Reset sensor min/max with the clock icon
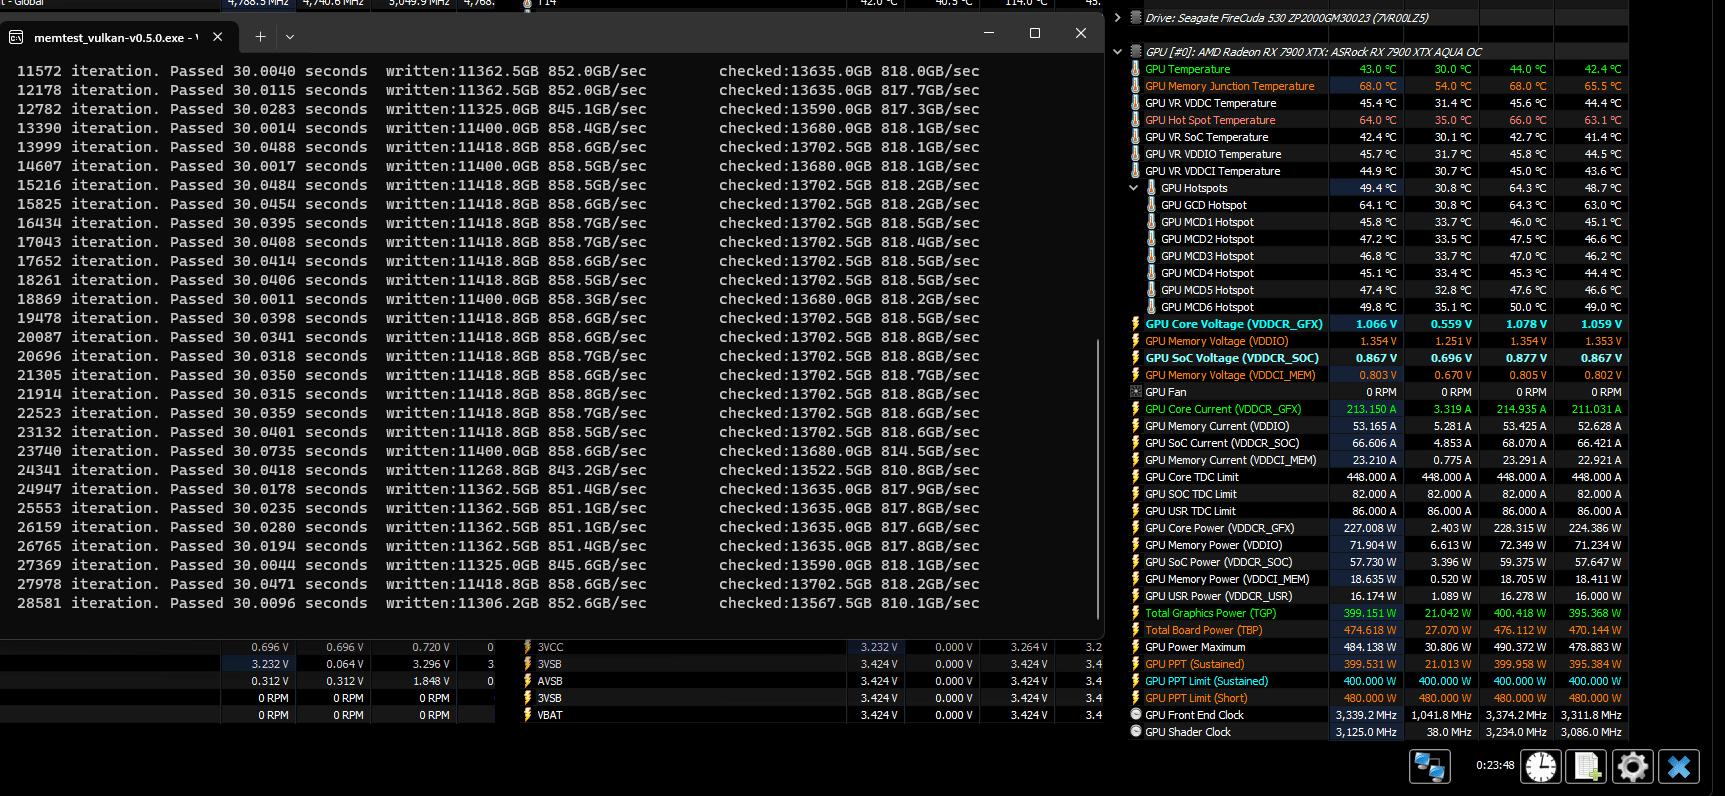 (1541, 767)
